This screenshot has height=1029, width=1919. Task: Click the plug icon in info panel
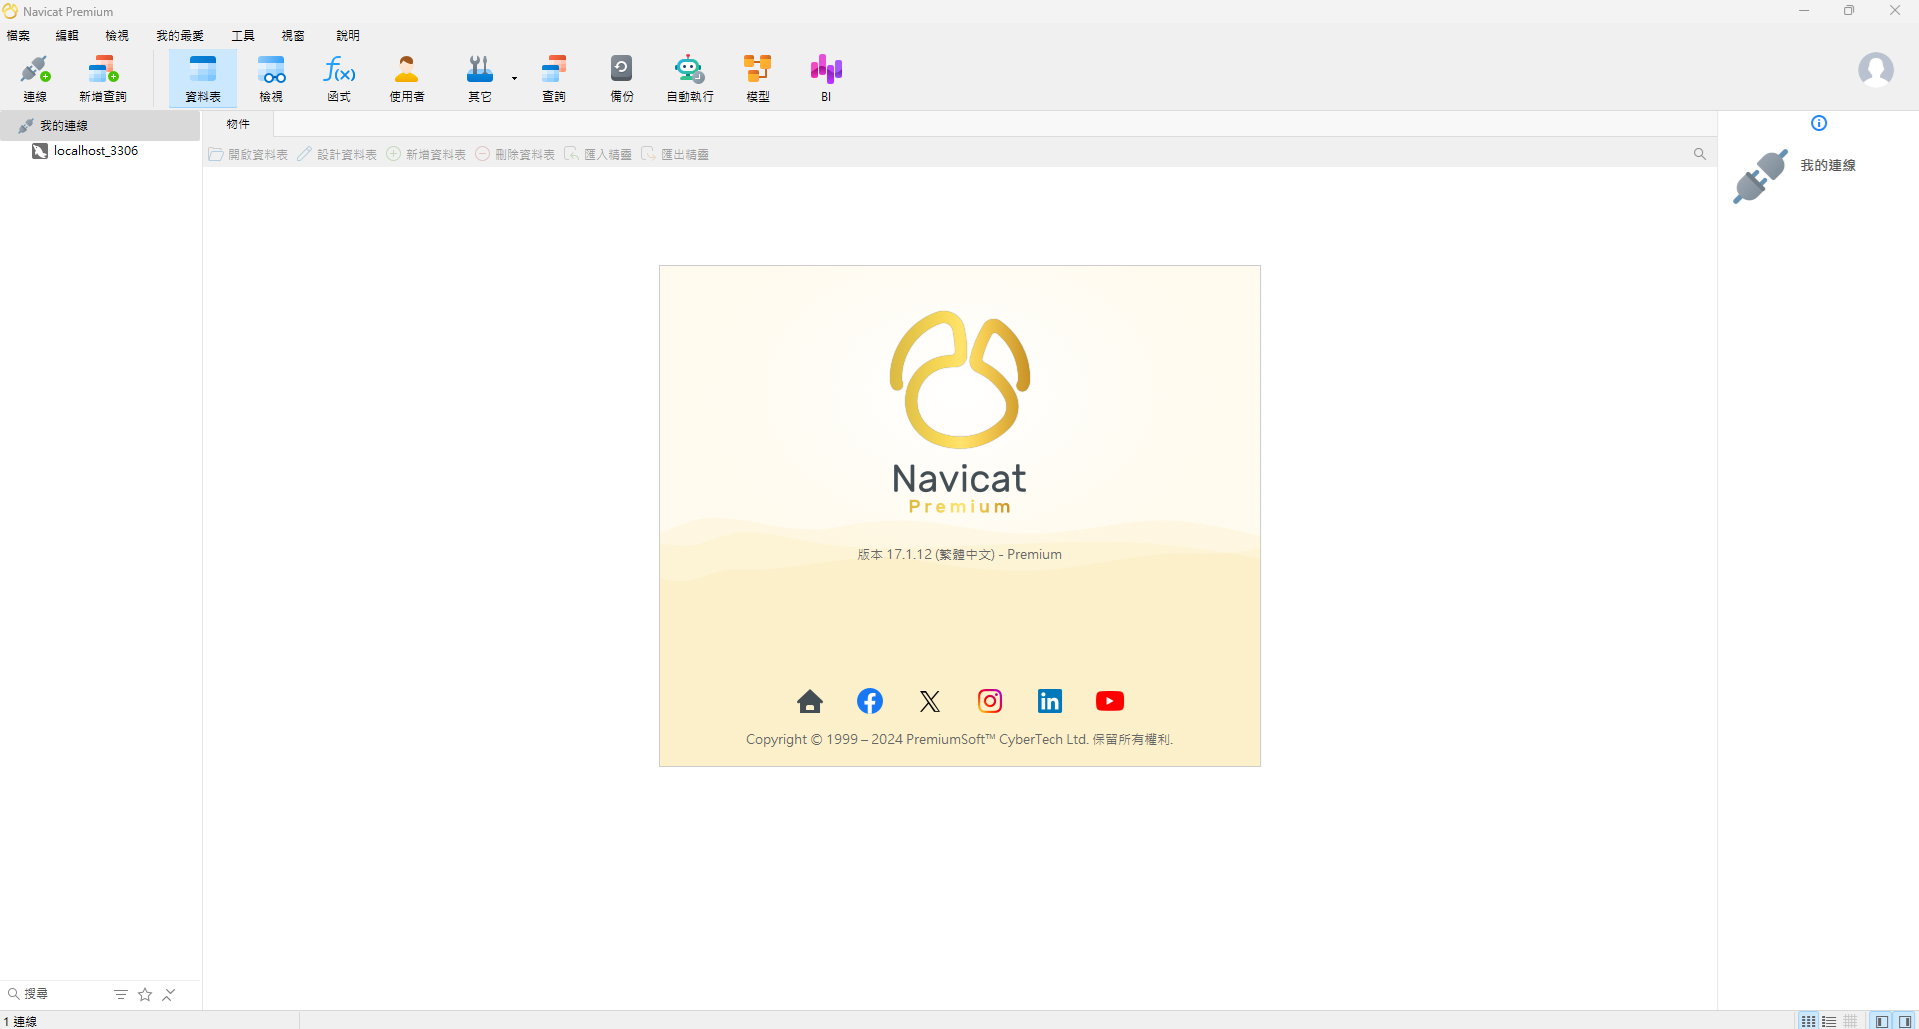point(1760,176)
